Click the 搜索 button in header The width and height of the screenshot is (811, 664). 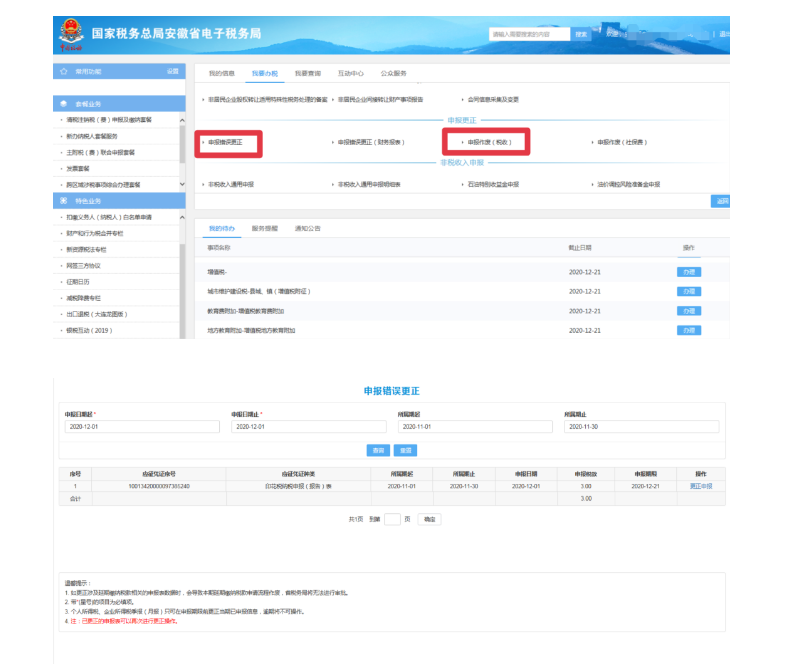click(581, 34)
